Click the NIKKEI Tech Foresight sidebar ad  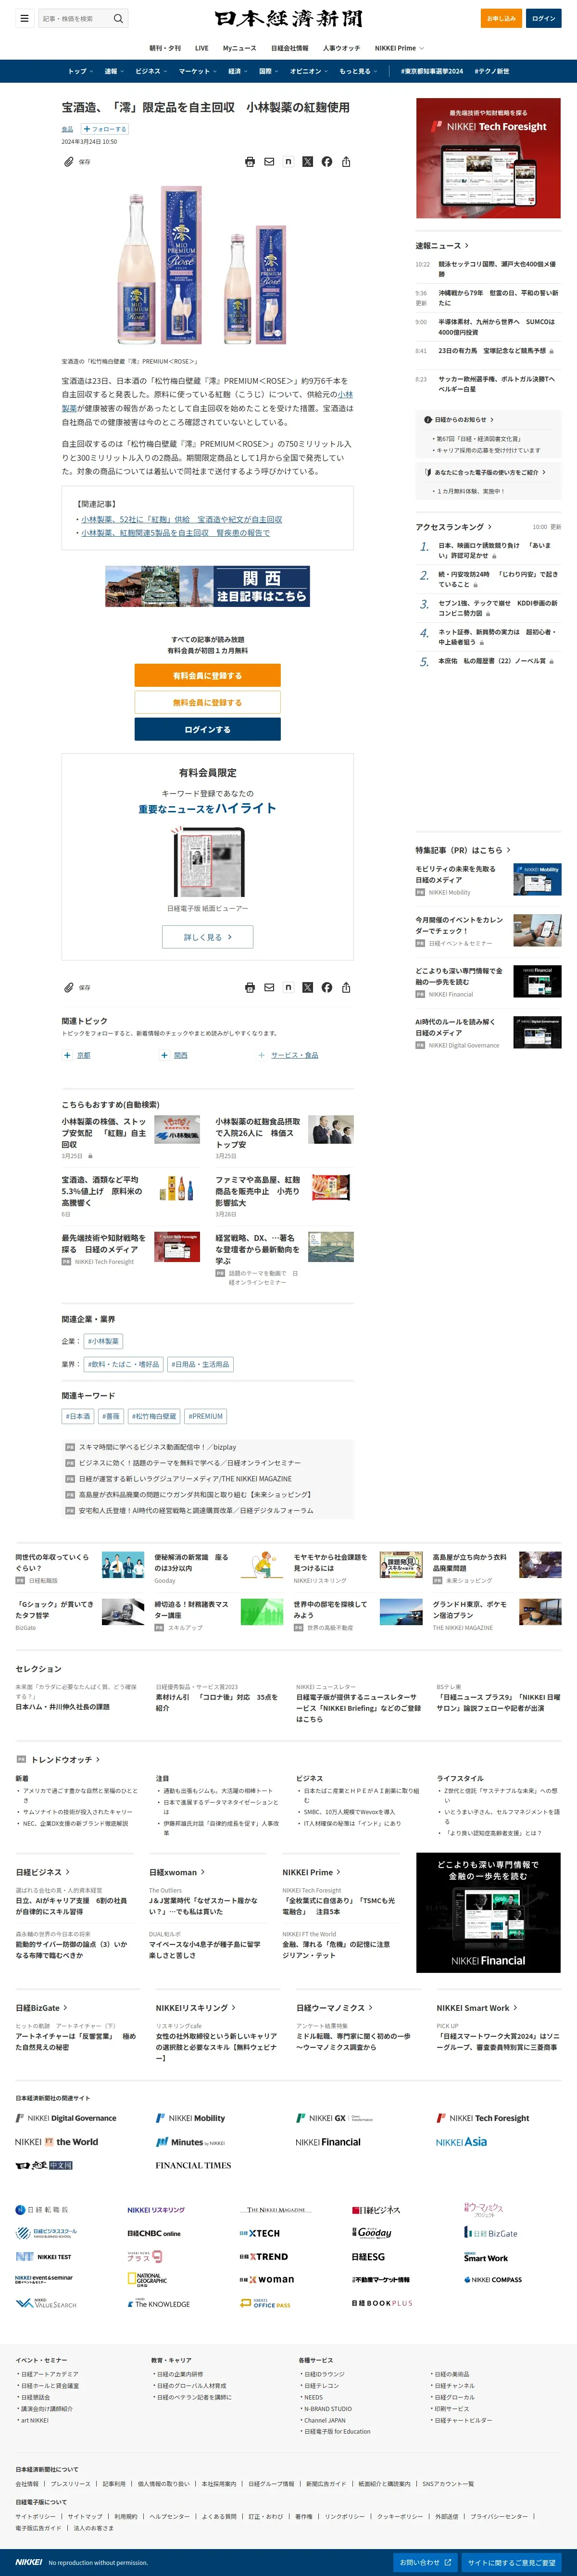[x=488, y=158]
